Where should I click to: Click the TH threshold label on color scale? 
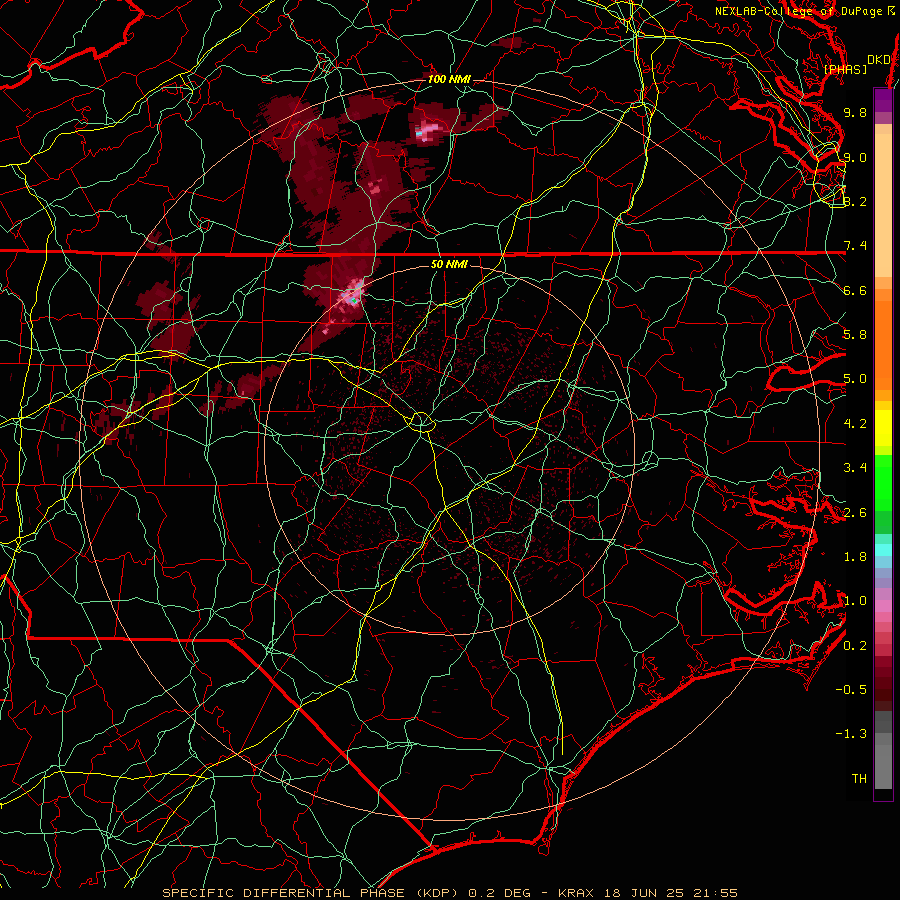click(x=859, y=779)
